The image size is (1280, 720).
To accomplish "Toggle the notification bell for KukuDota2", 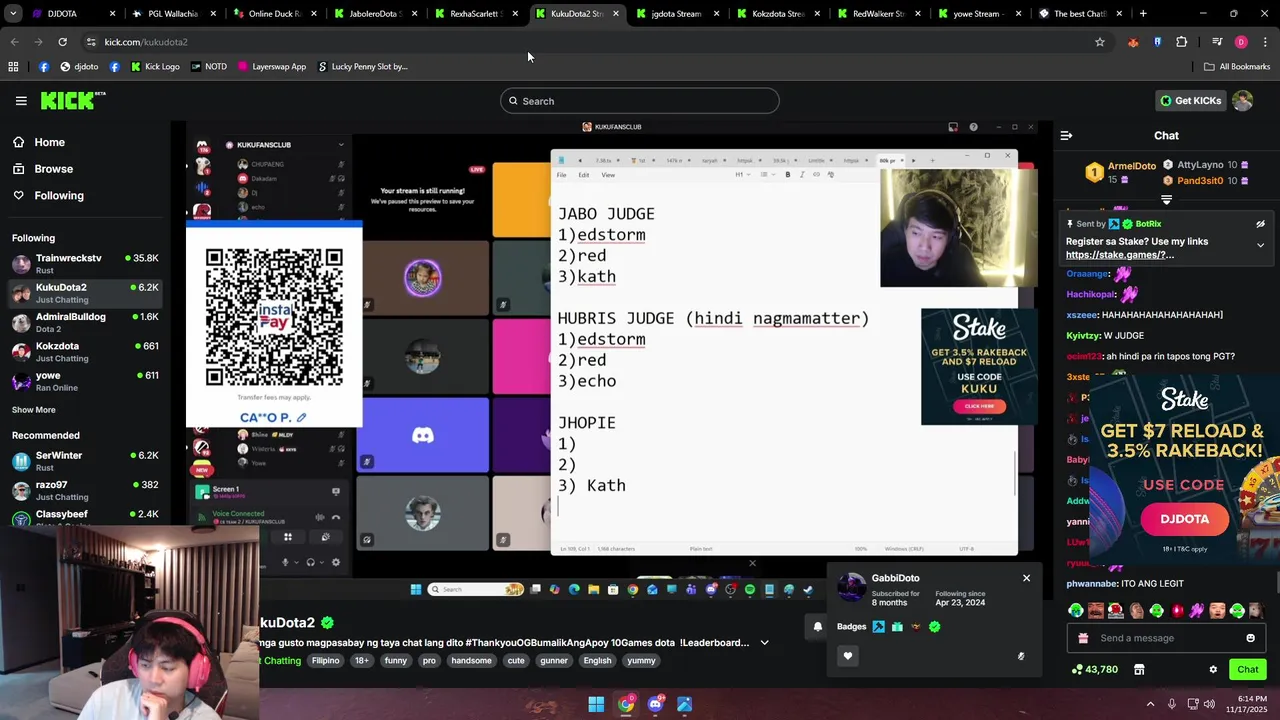I will coord(817,627).
